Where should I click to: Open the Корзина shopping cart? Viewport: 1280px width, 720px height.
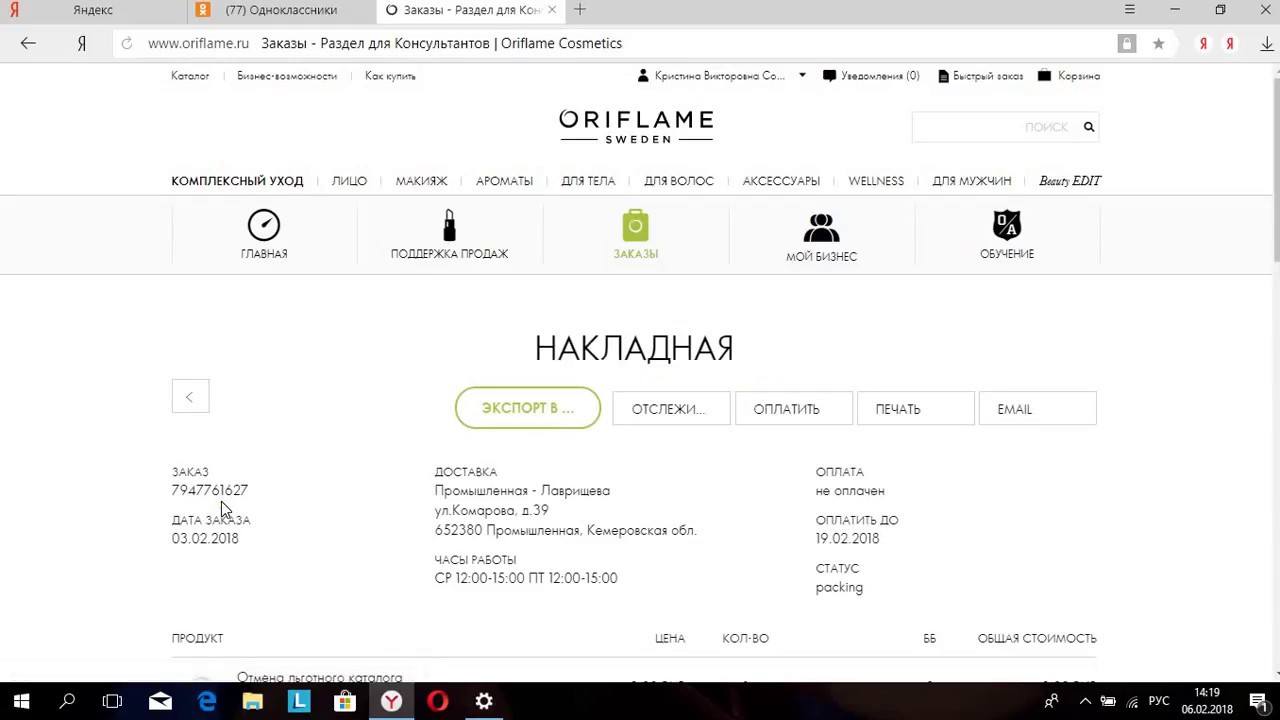pyautogui.click(x=1069, y=76)
